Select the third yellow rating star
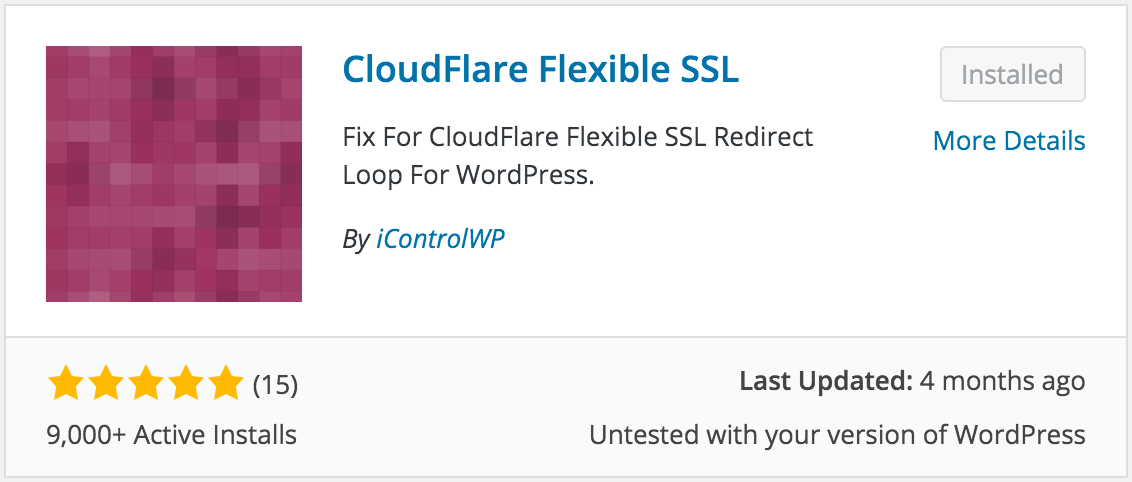 [145, 383]
